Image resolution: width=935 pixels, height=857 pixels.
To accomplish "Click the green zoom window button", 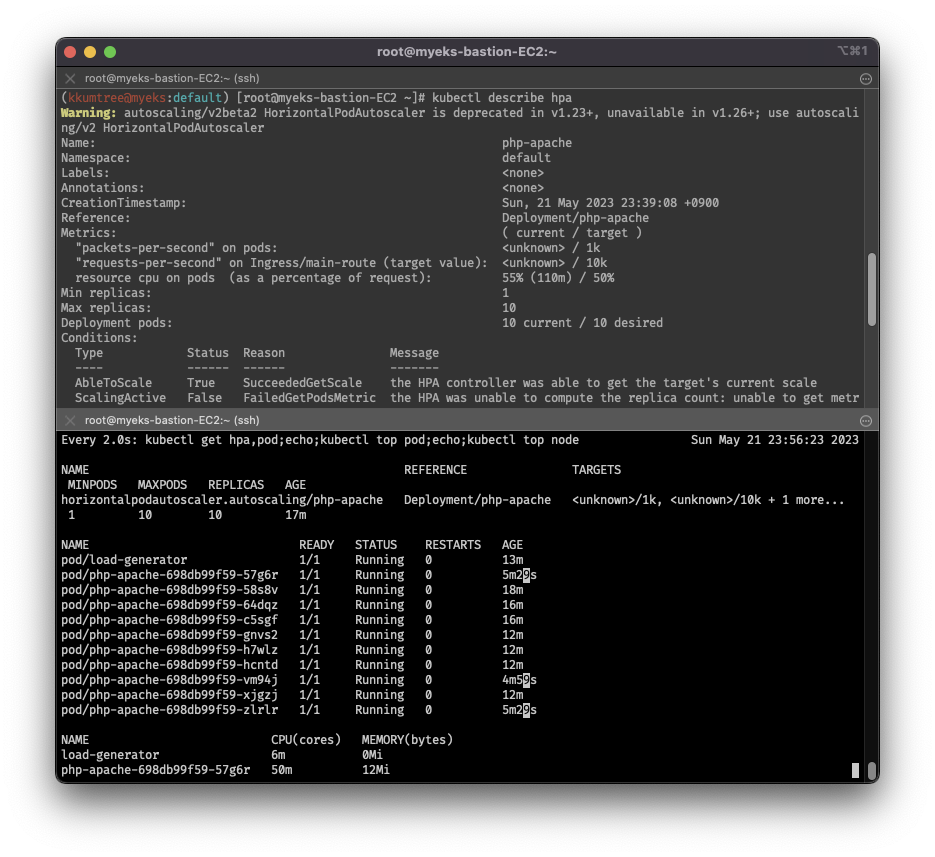I will click(x=110, y=52).
